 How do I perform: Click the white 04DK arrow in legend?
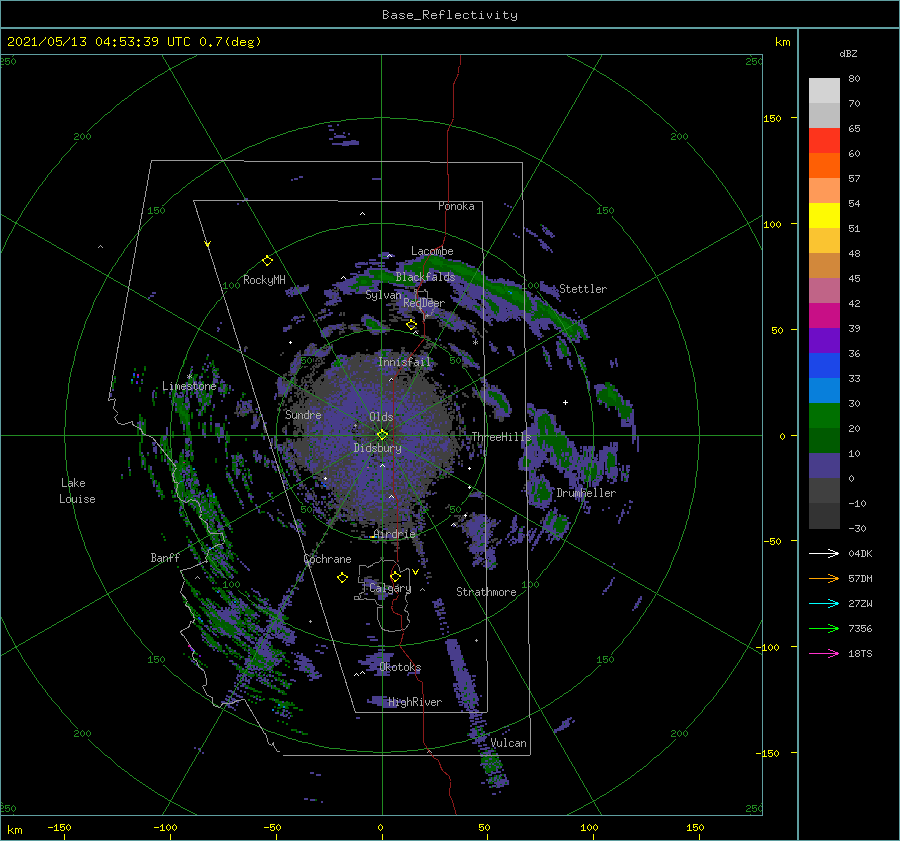pos(824,553)
